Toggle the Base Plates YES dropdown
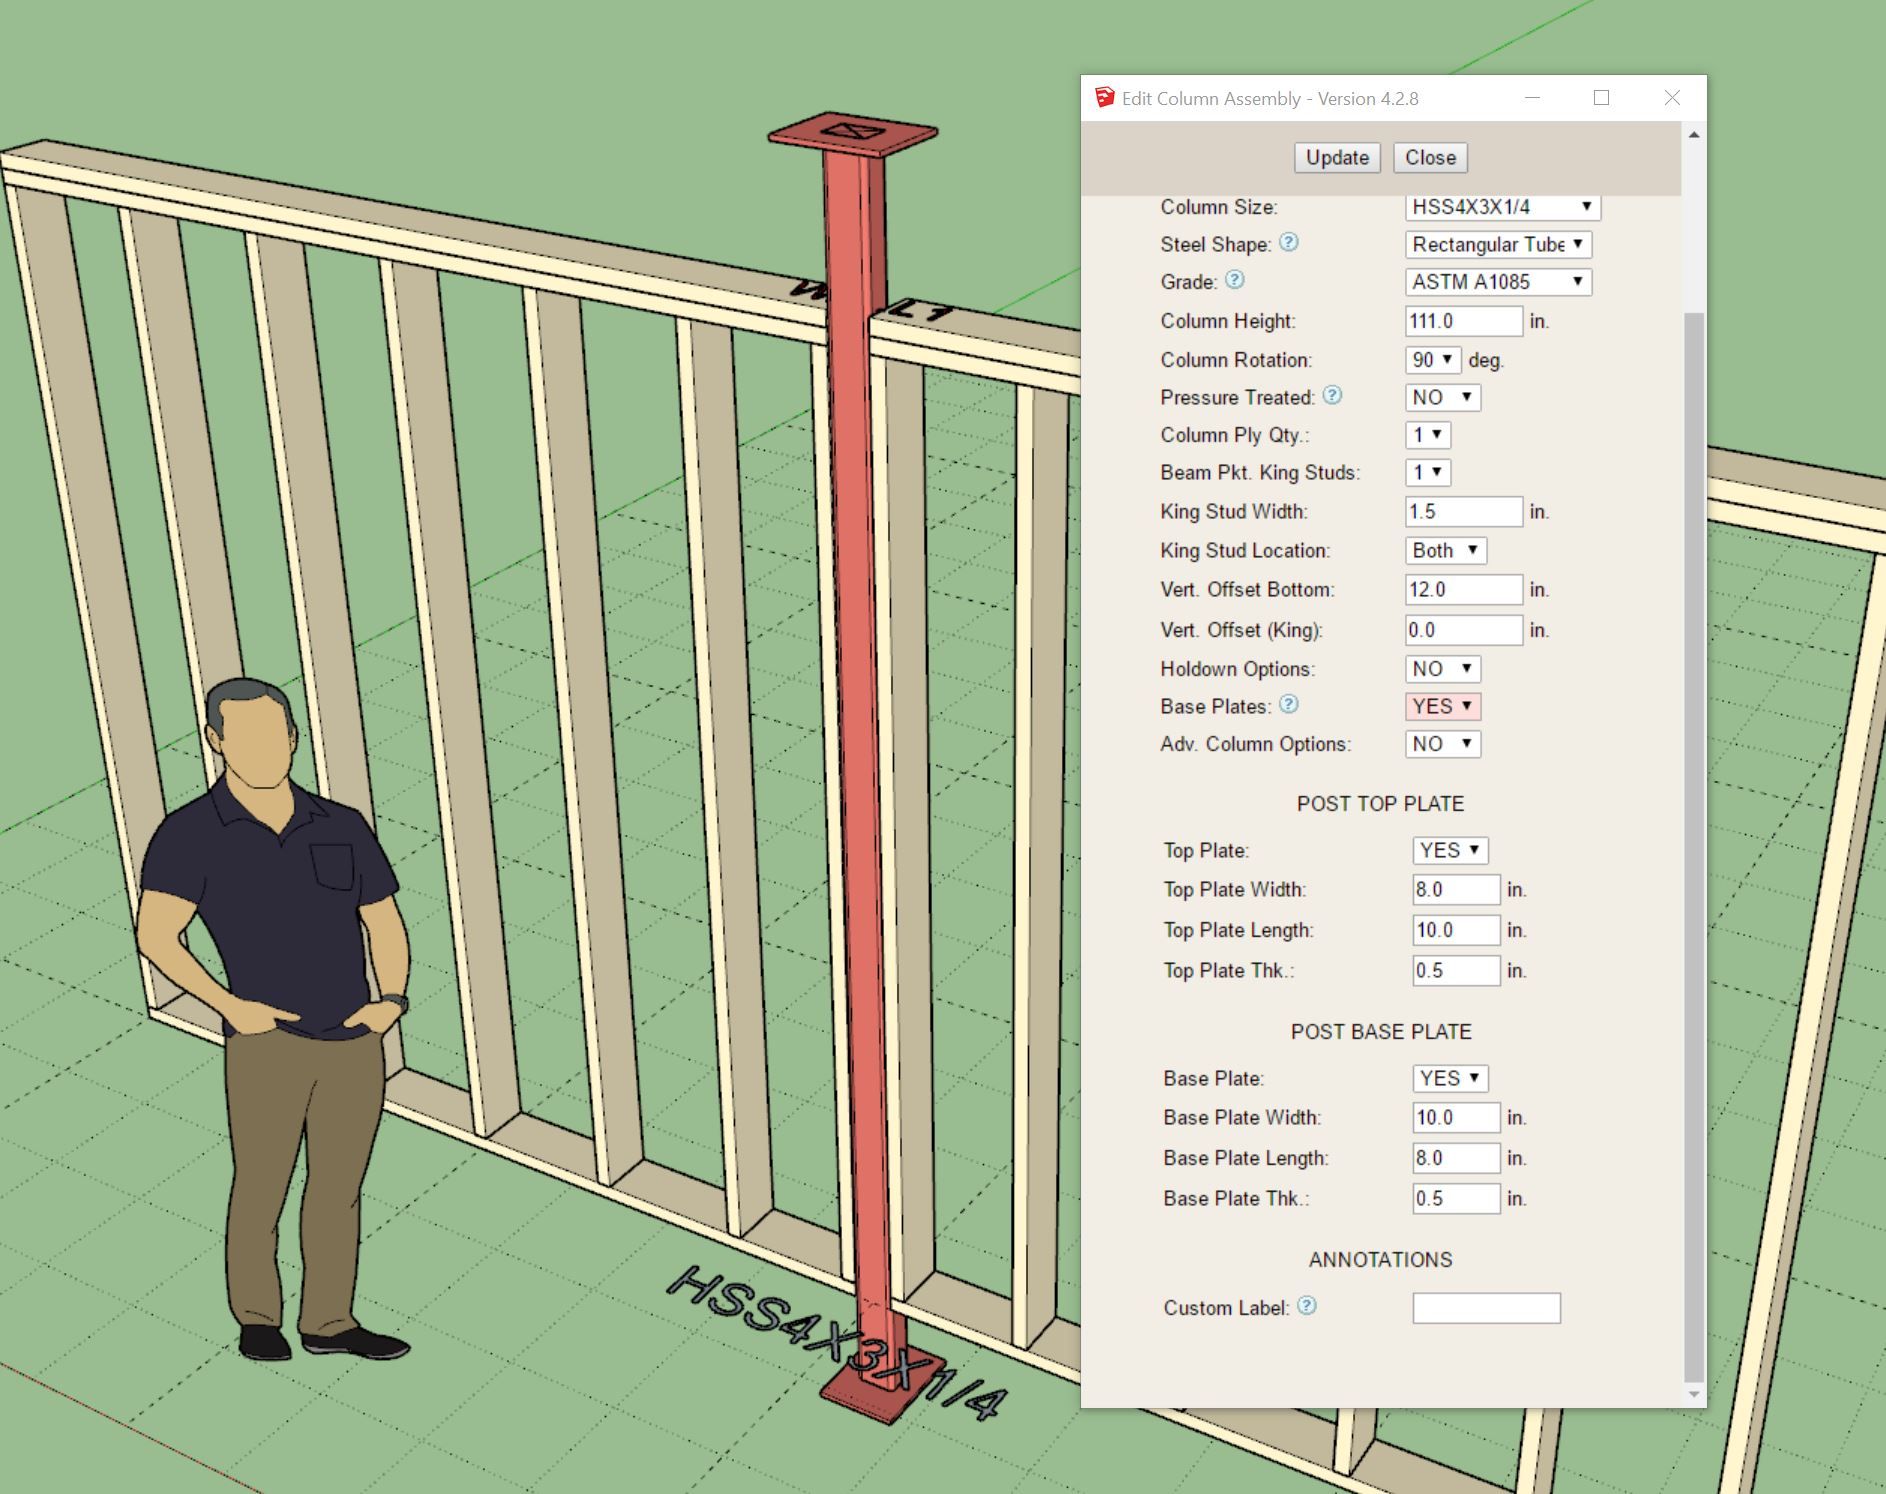The height and width of the screenshot is (1494, 1886). (x=1442, y=707)
